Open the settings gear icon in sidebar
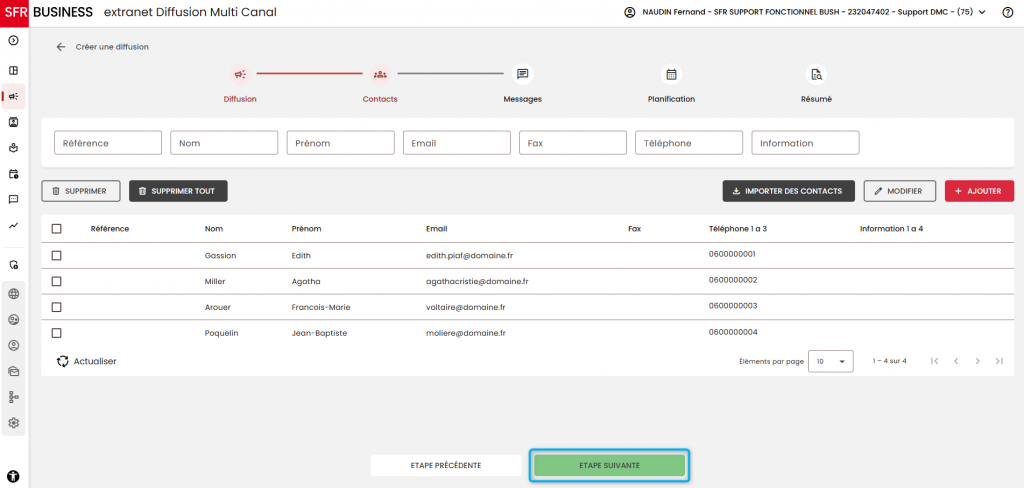 coord(13,423)
